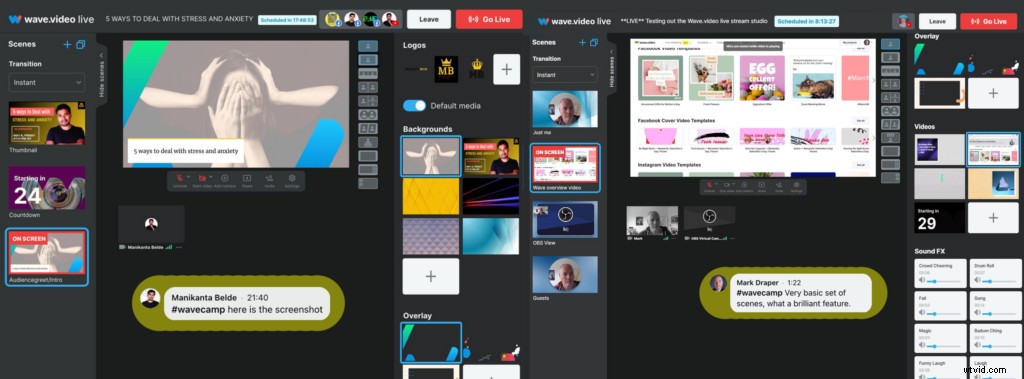The height and width of the screenshot is (379, 1024).
Task: Select the Audiencegreet/Intro scene
Action: pos(47,252)
